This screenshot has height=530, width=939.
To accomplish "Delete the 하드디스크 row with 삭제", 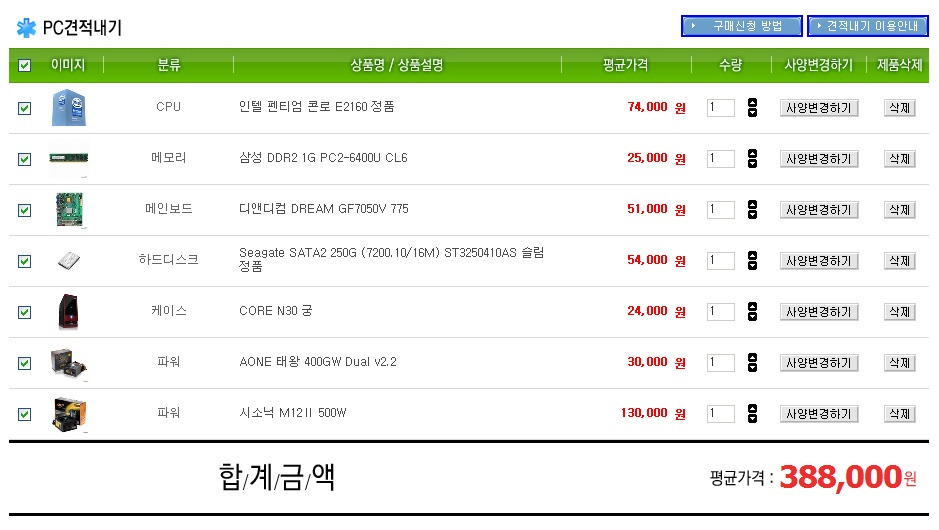I will tap(899, 261).
